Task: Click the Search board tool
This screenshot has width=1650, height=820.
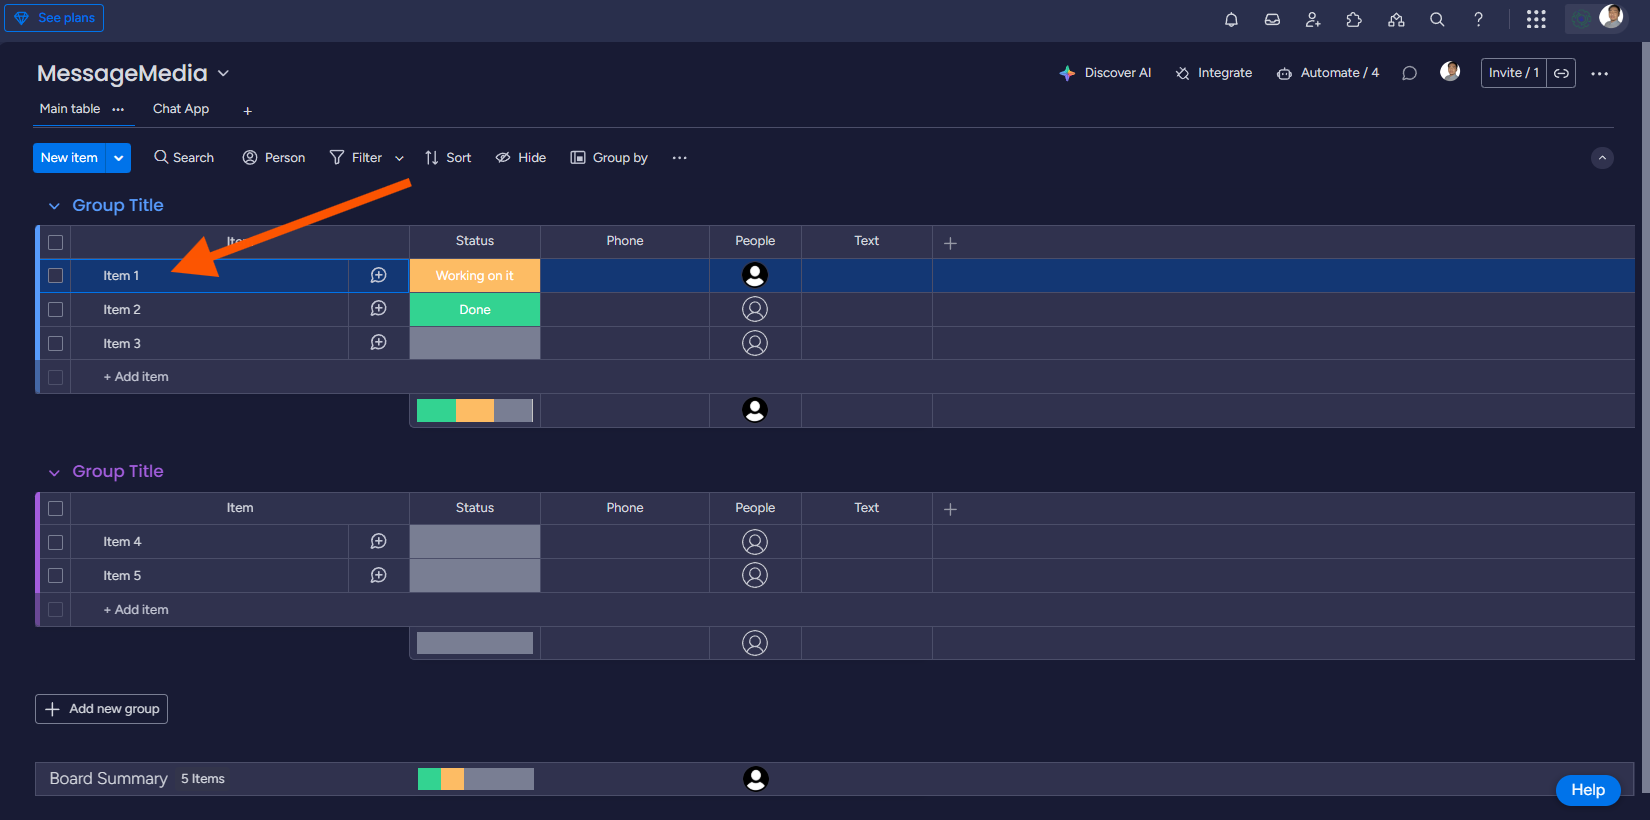Action: point(184,158)
